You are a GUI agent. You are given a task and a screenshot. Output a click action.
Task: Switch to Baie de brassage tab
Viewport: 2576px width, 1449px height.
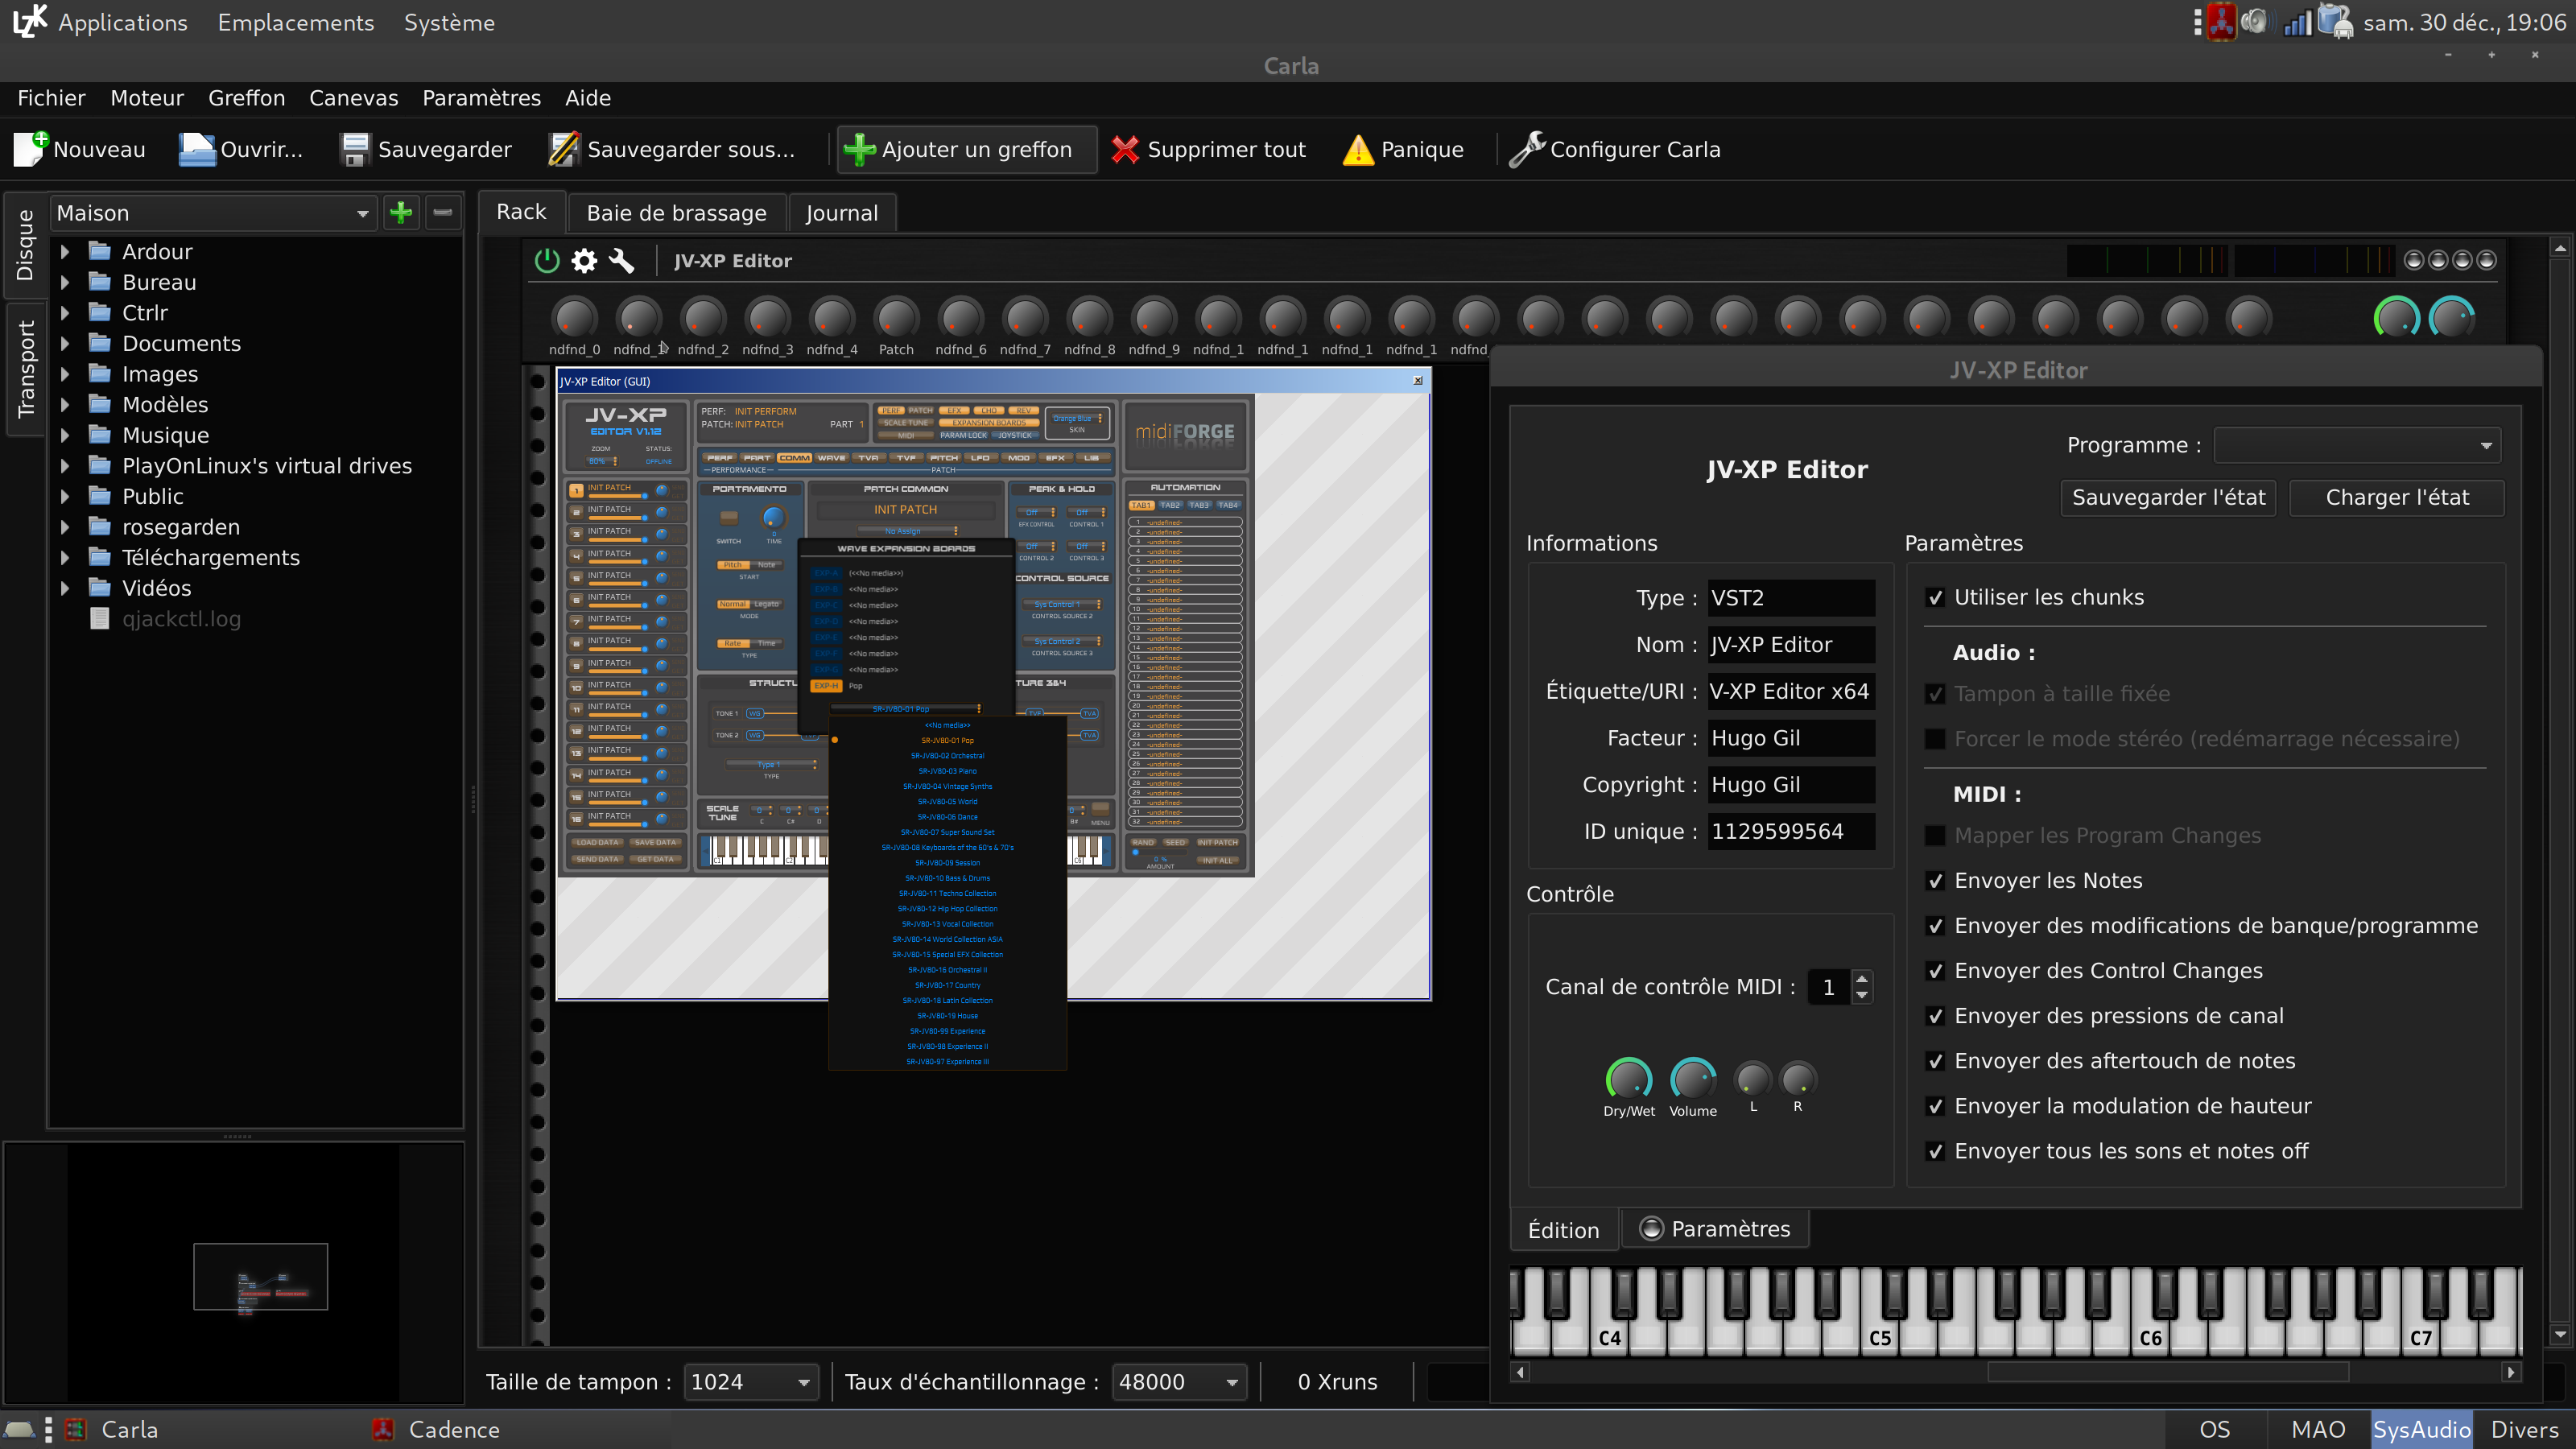click(x=676, y=213)
